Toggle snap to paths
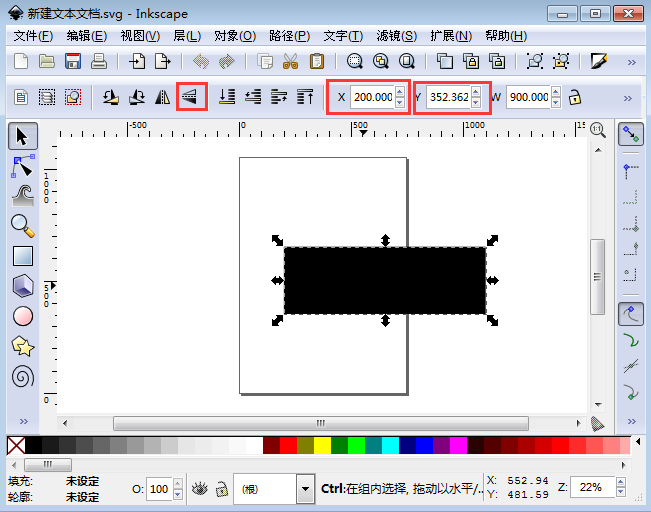Viewport: 651px width, 512px height. click(x=631, y=341)
